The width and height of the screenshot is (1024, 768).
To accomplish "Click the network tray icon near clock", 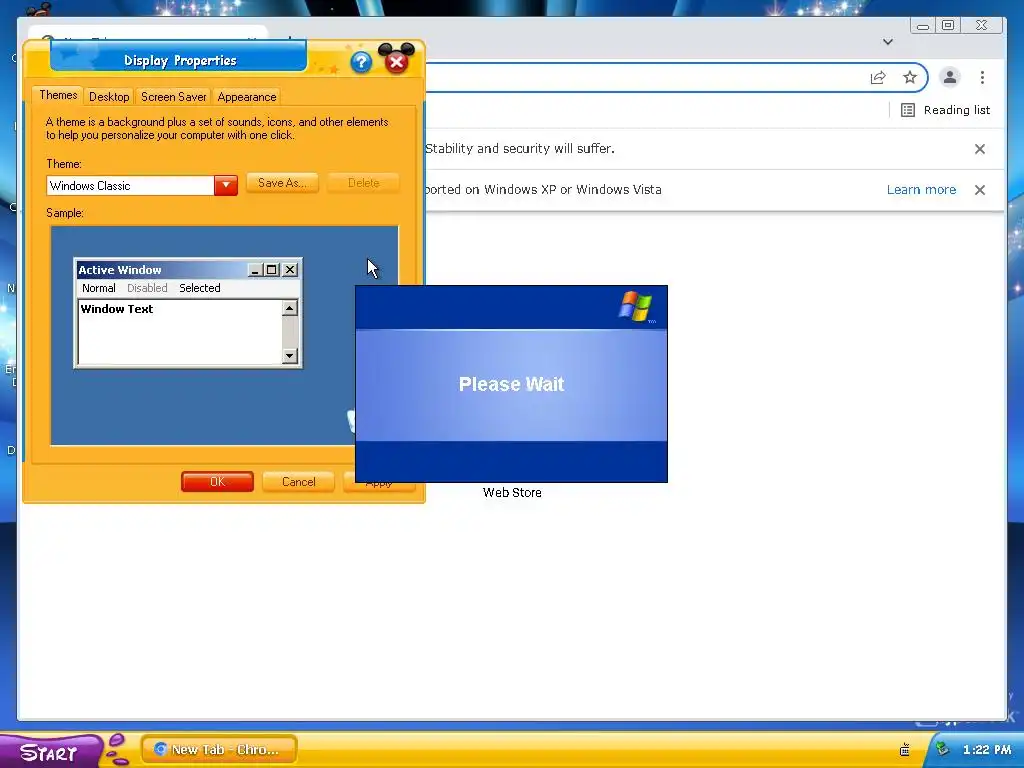I will 942,748.
